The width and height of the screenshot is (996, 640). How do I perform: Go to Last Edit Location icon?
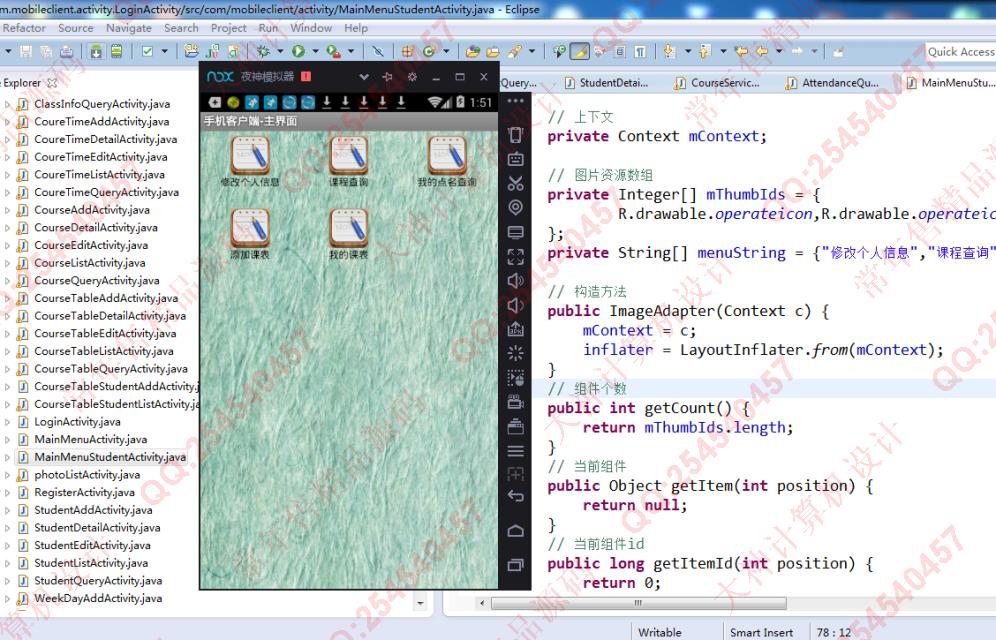coord(741,51)
